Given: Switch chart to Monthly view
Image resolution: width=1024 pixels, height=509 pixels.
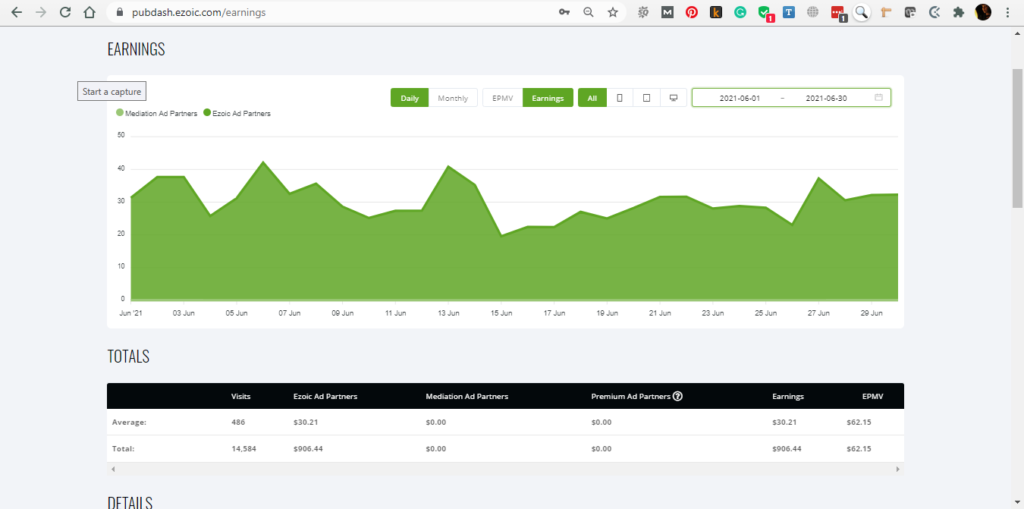Looking at the screenshot, I should (x=453, y=98).
